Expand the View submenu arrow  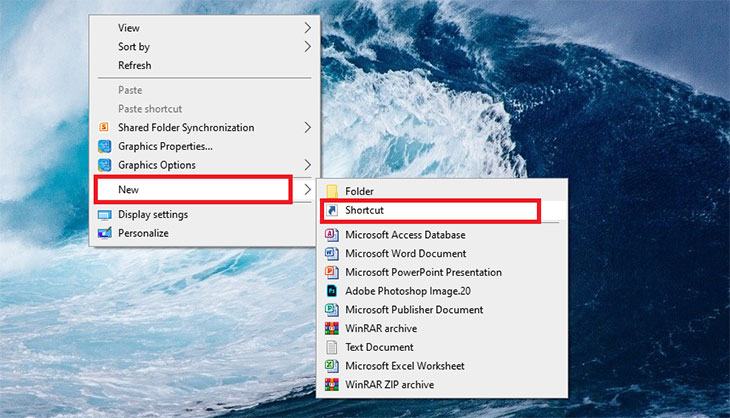[x=308, y=28]
